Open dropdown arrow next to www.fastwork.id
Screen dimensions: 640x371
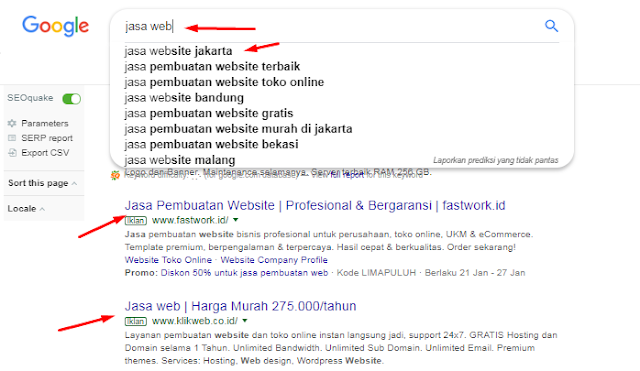point(236,220)
